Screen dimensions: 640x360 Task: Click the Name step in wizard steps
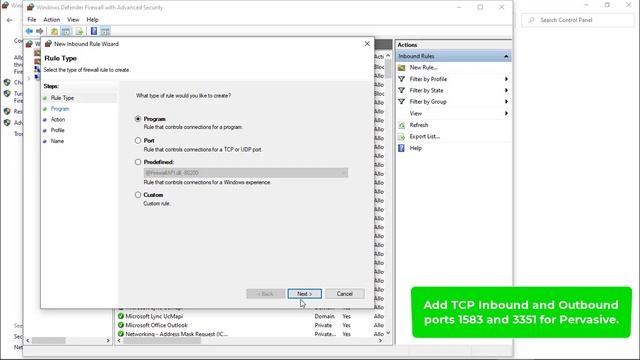coord(57,141)
